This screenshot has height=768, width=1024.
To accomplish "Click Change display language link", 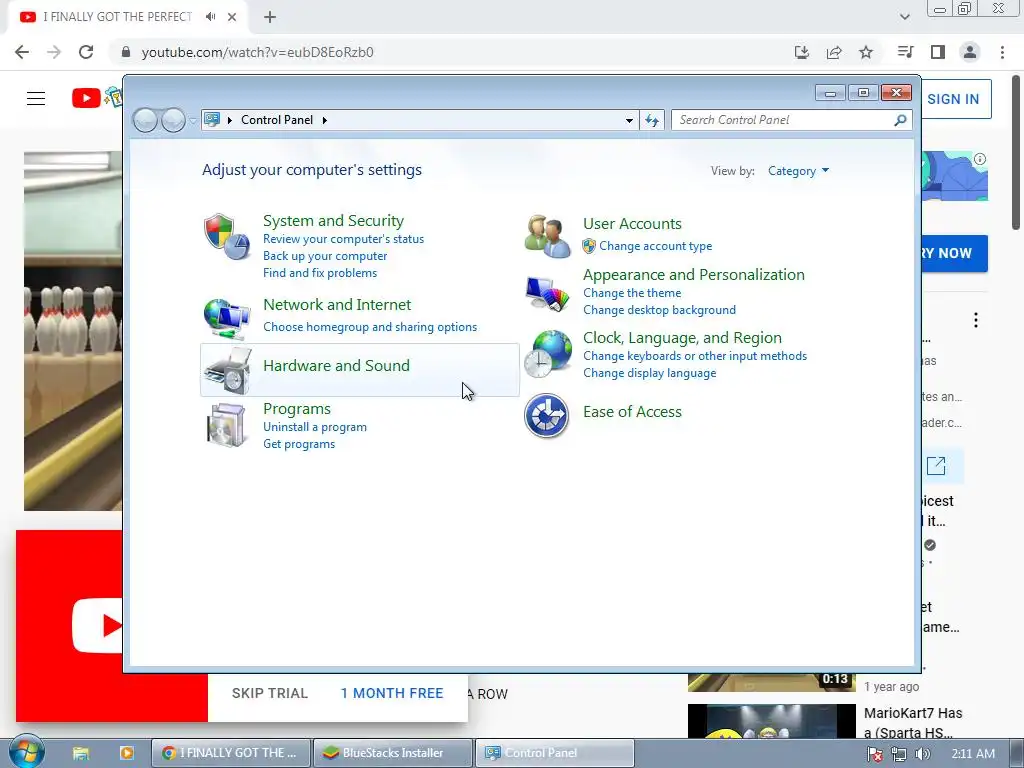I will (649, 373).
